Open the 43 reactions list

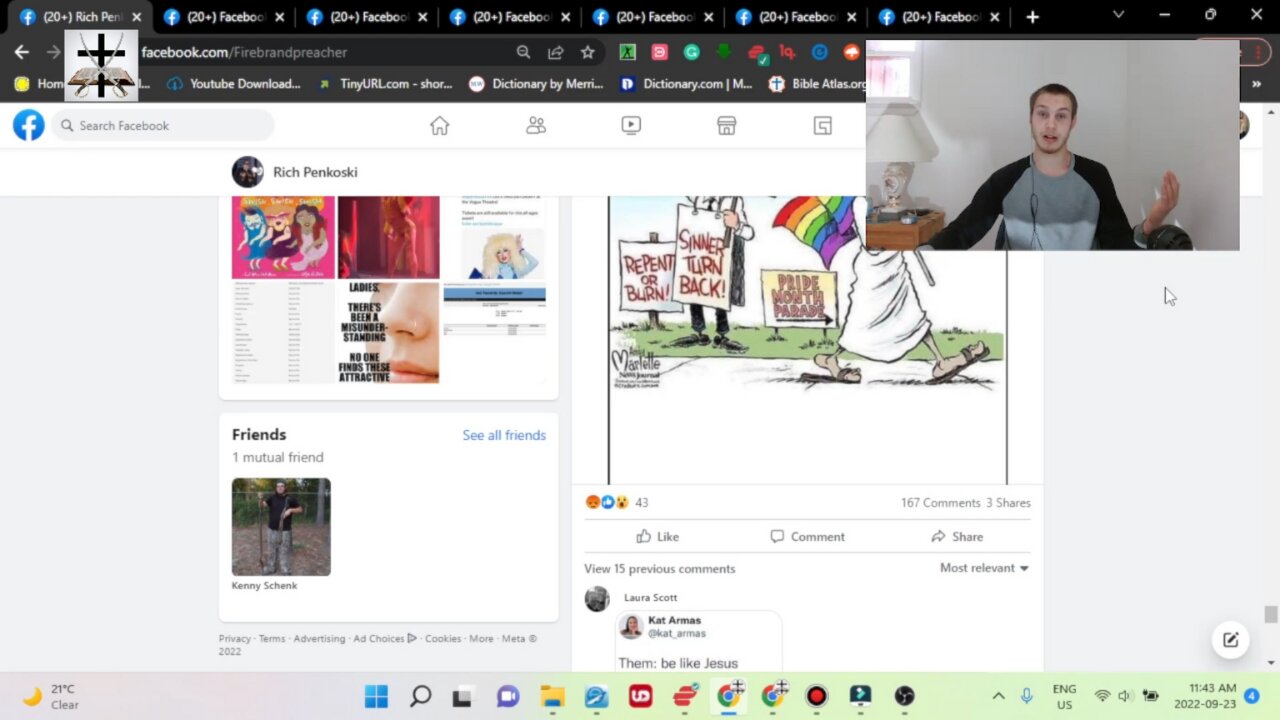[x=617, y=502]
